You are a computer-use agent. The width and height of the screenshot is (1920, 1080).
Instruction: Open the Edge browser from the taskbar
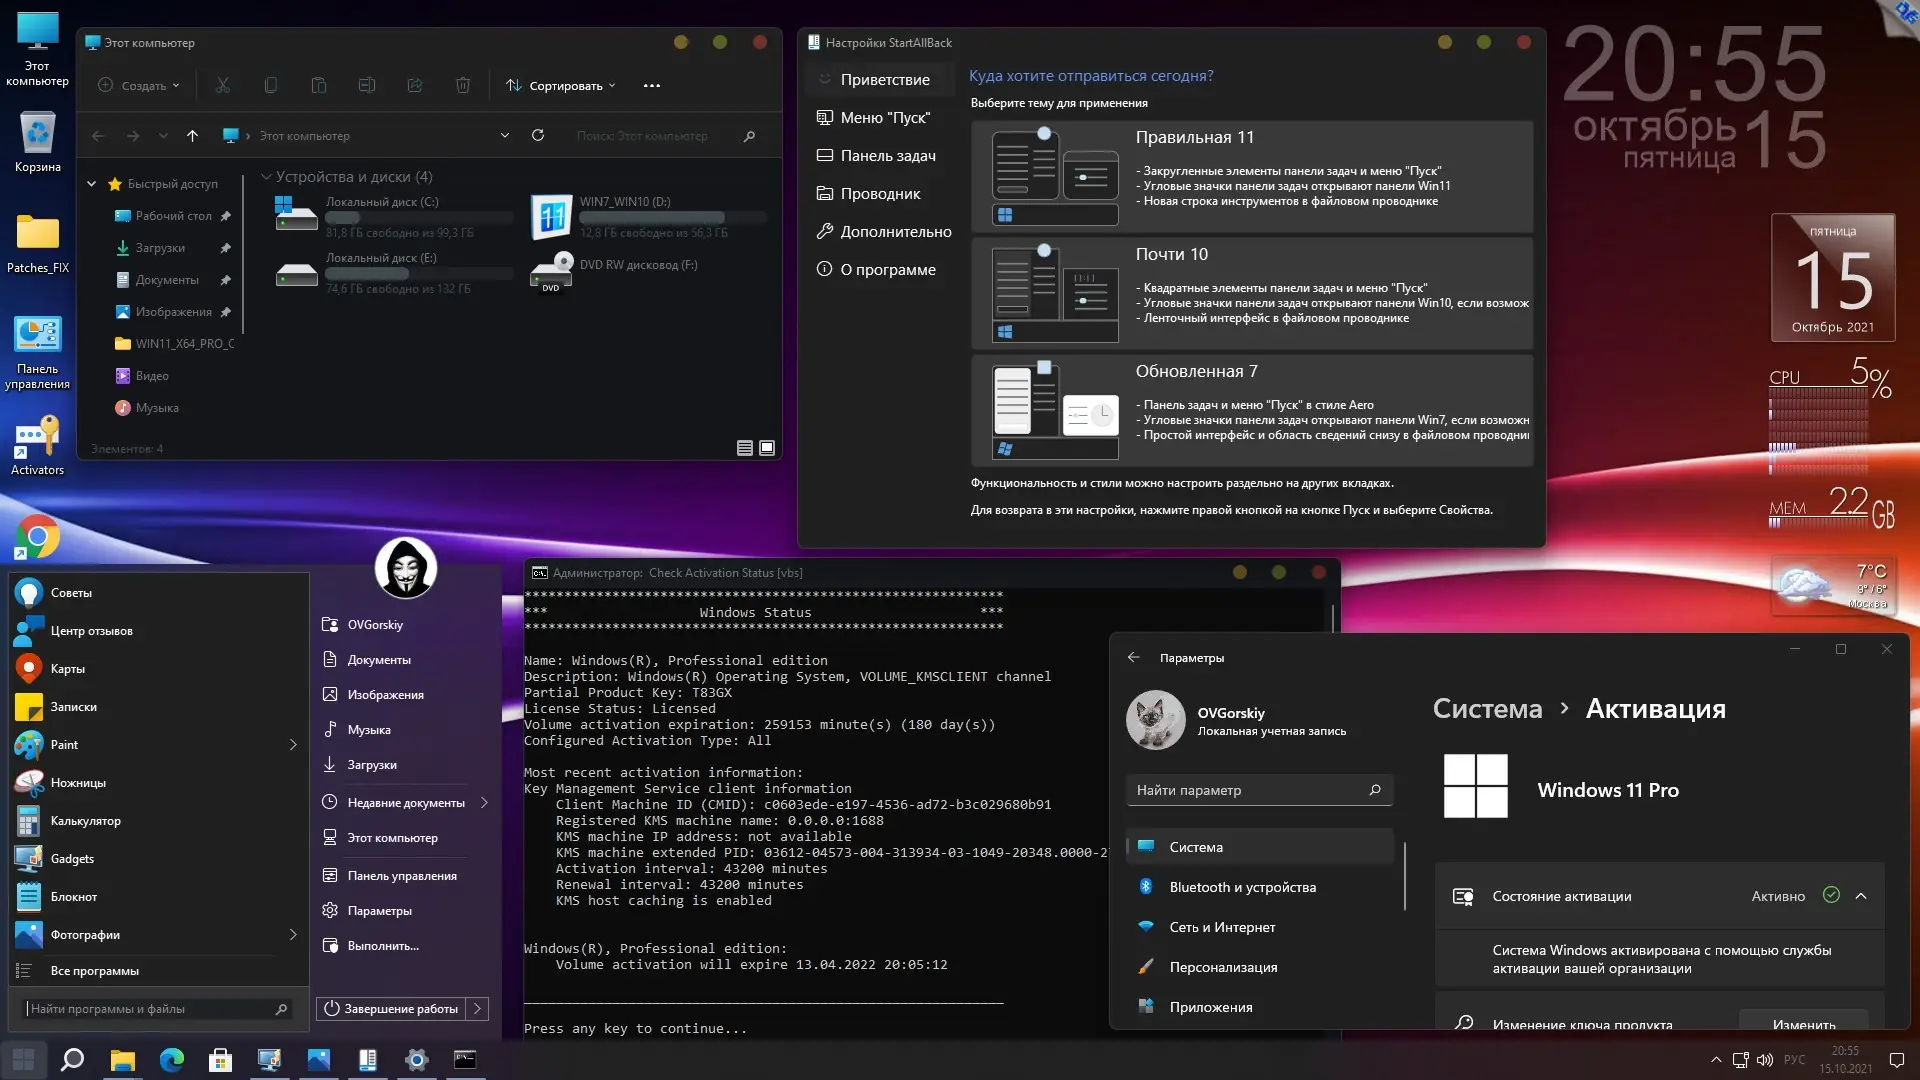point(172,1060)
